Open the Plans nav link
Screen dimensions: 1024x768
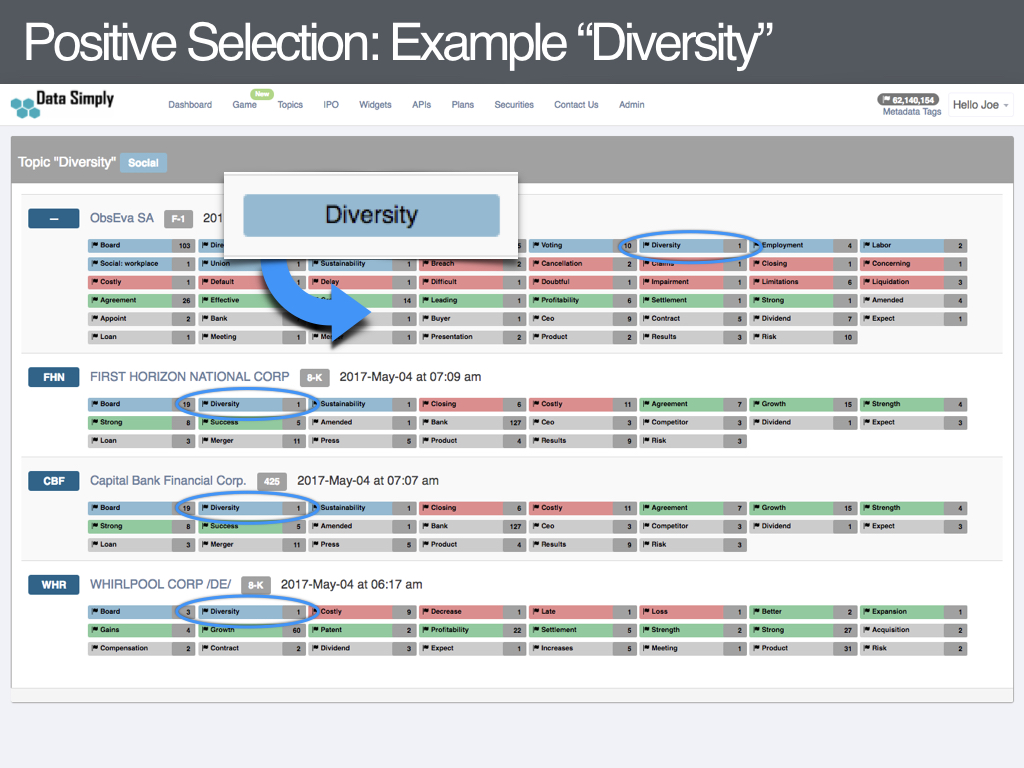tap(462, 104)
